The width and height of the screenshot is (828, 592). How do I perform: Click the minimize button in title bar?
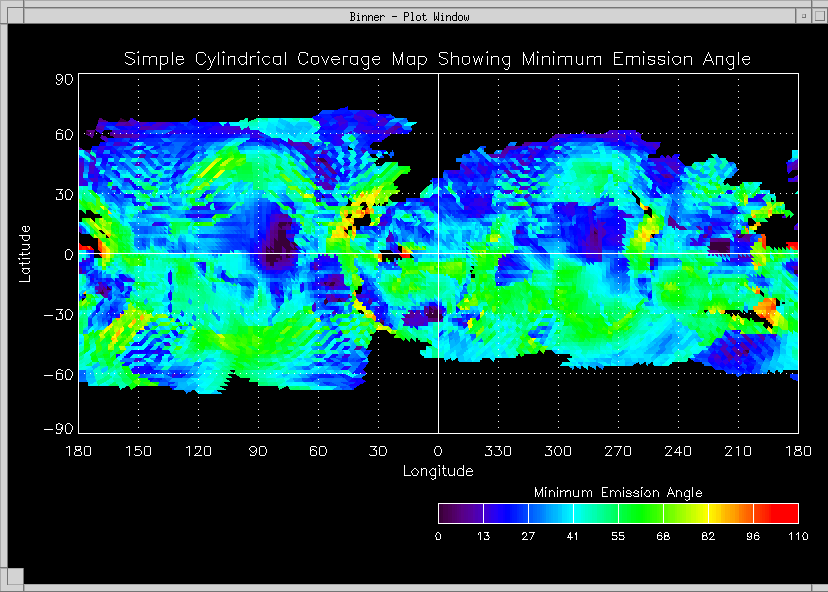click(802, 16)
